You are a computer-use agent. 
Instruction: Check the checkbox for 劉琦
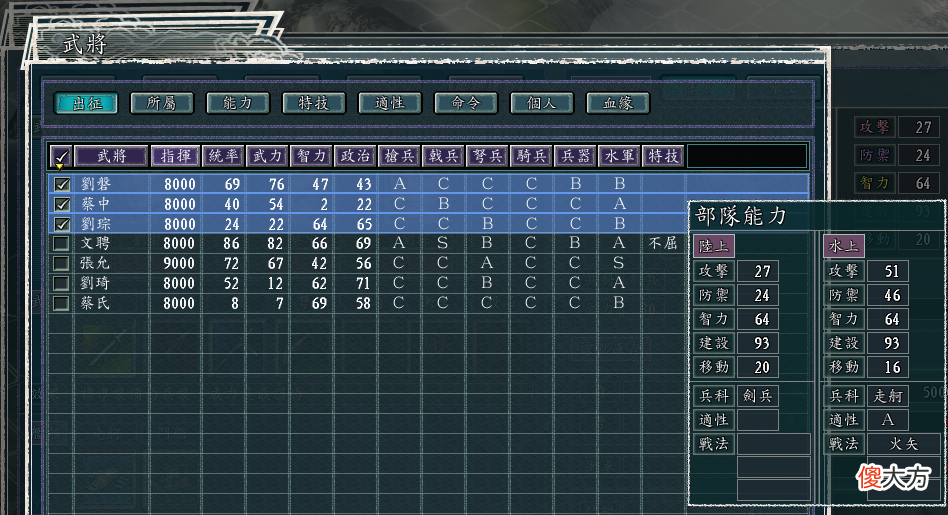61,283
